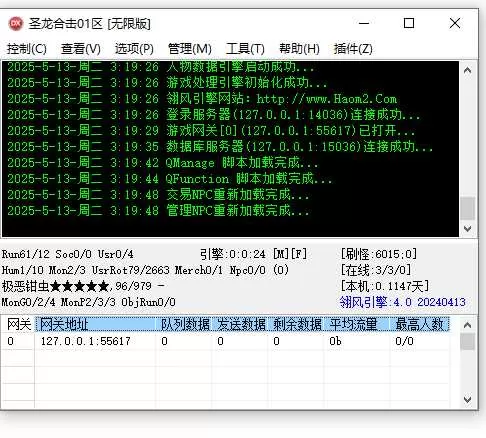The height and width of the screenshot is (438, 486).
Task: Close the 圣龙合击01区 window
Action: click(x=455, y=24)
